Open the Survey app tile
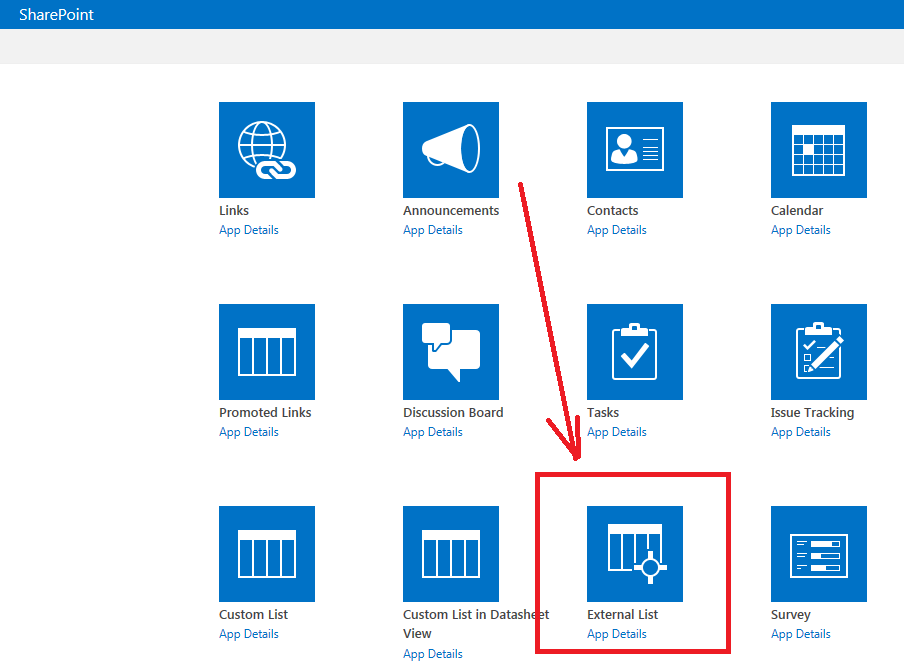 coord(818,554)
